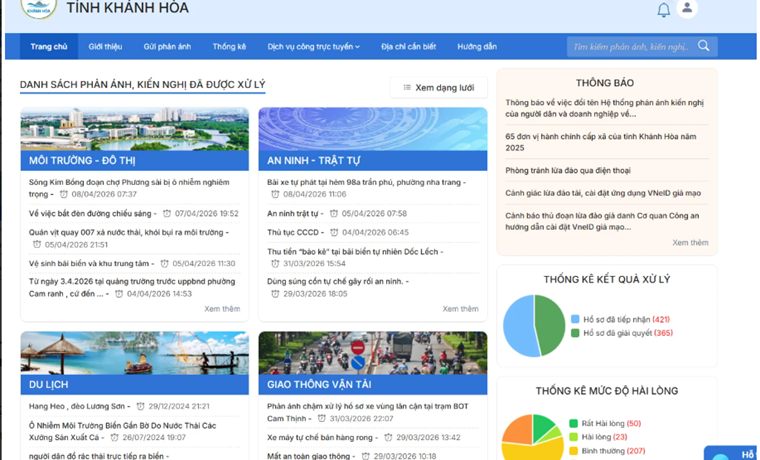Click Xem thêm in Môi trường - Đô thị
Viewport: 760px width, 460px height.
coord(222,309)
